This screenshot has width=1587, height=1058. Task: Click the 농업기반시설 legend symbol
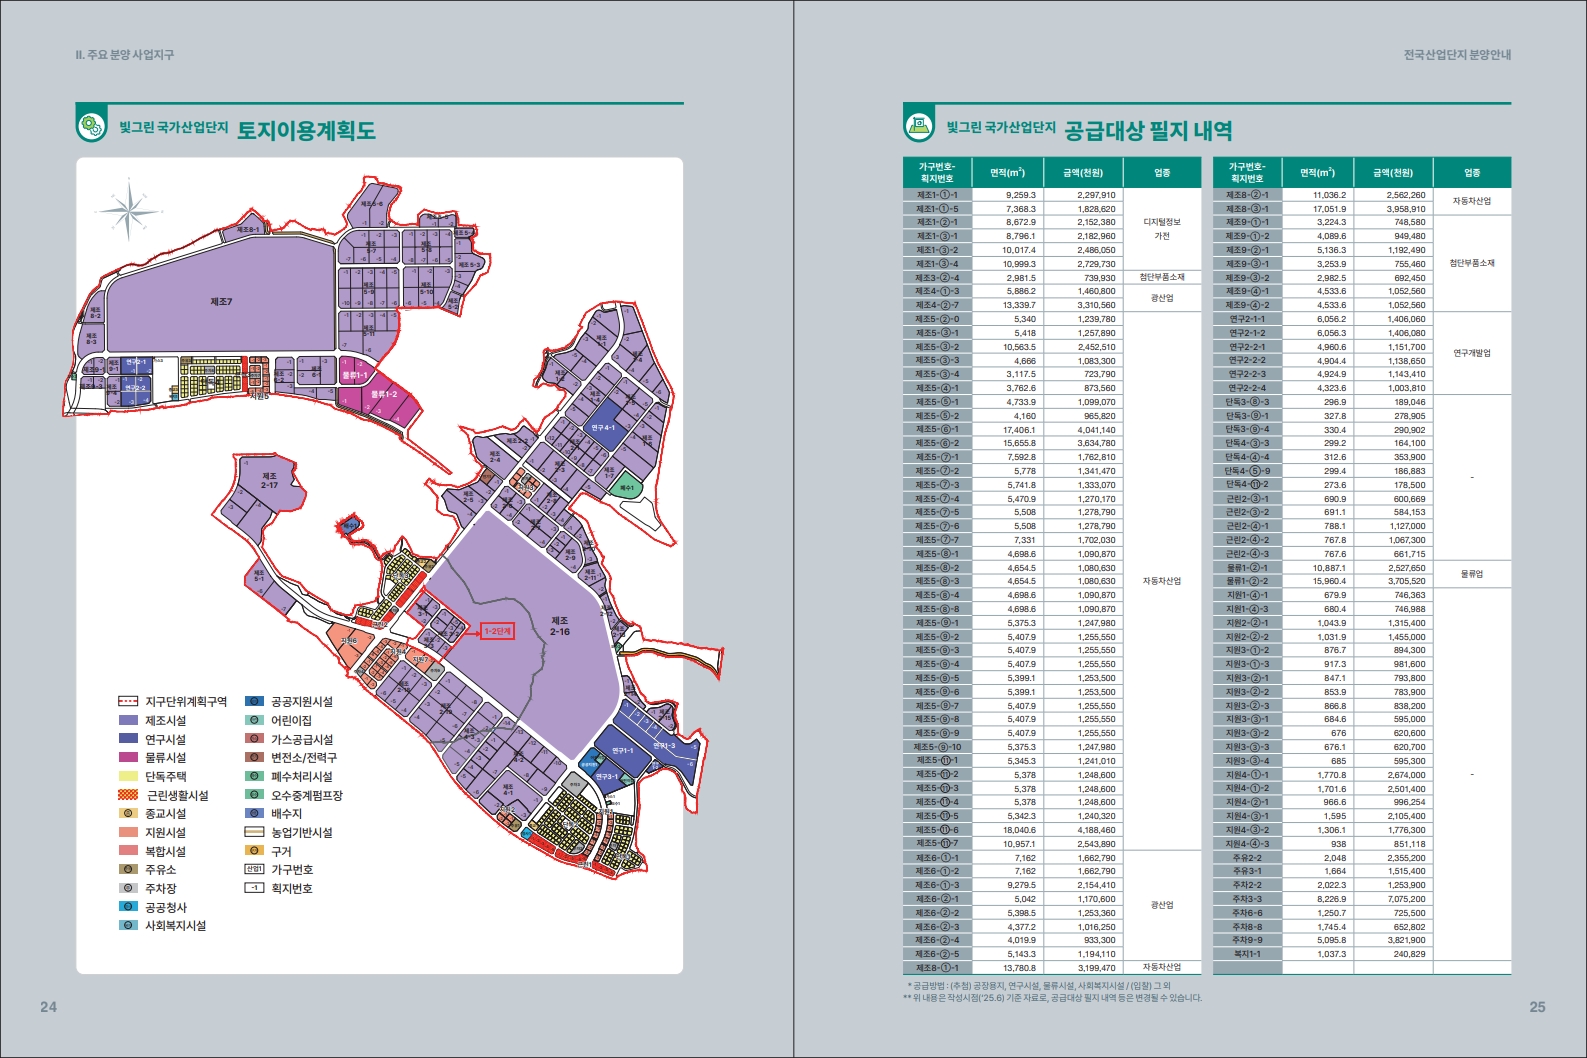coord(254,832)
